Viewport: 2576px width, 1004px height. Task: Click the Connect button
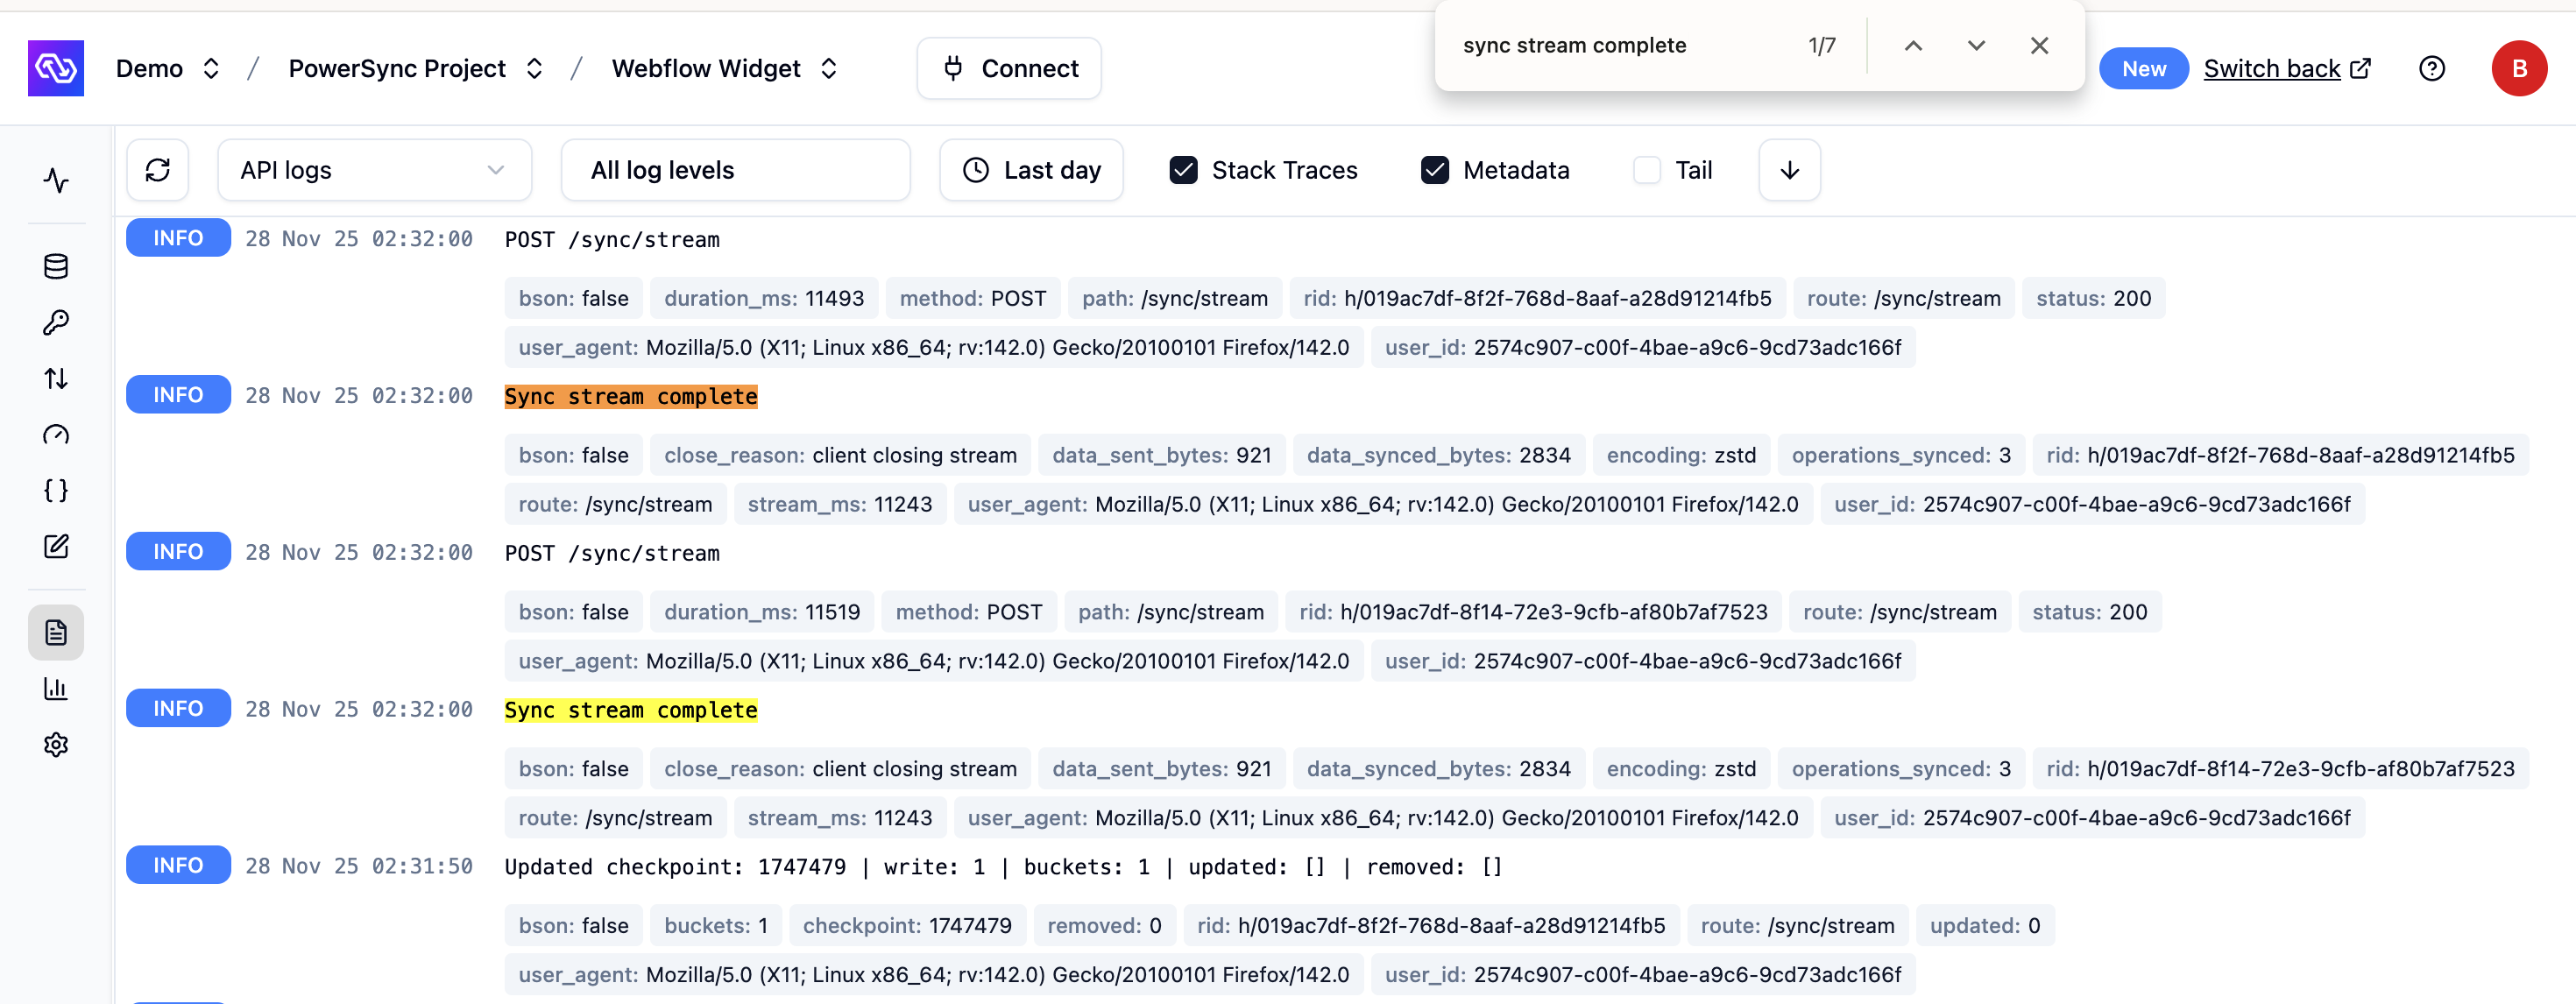[1009, 68]
